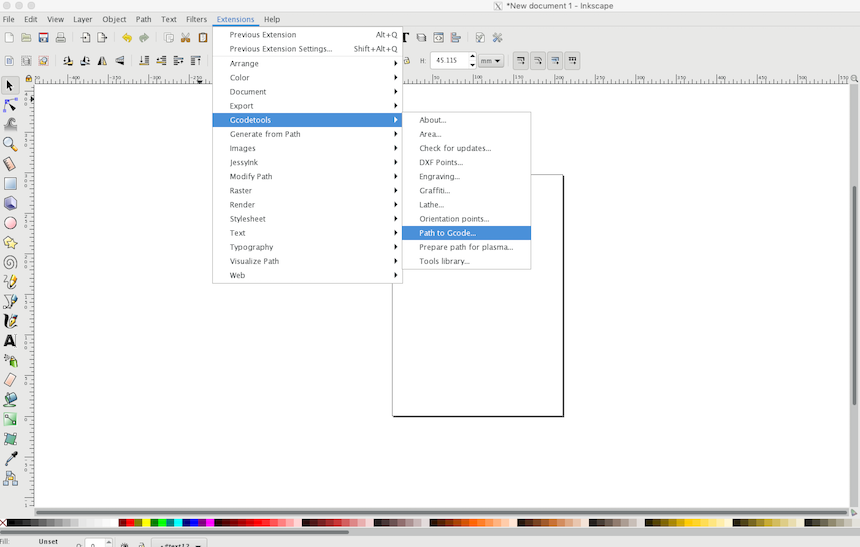Image resolution: width=860 pixels, height=547 pixels.
Task: Select Prepare path for plasma... entry
Action: pyautogui.click(x=466, y=247)
